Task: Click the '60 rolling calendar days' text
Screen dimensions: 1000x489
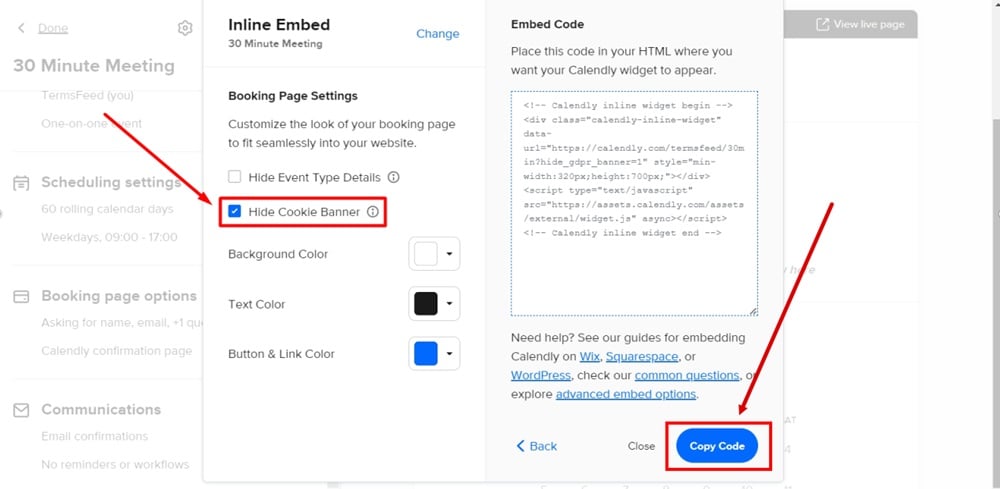Action: (107, 209)
